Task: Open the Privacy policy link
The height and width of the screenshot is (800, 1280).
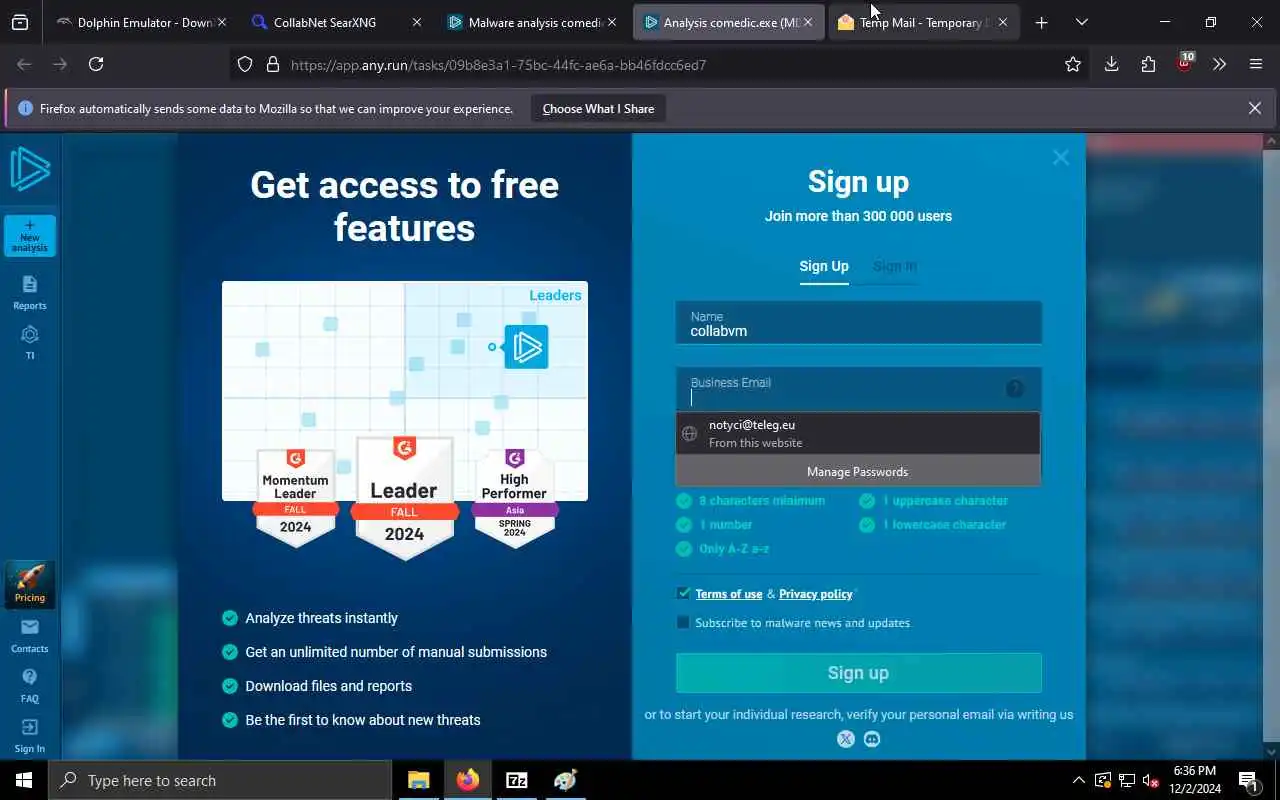Action: [816, 594]
